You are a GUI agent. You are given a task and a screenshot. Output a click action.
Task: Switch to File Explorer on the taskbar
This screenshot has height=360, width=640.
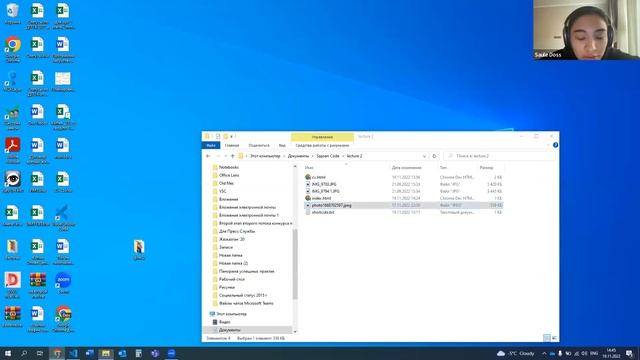point(106,353)
